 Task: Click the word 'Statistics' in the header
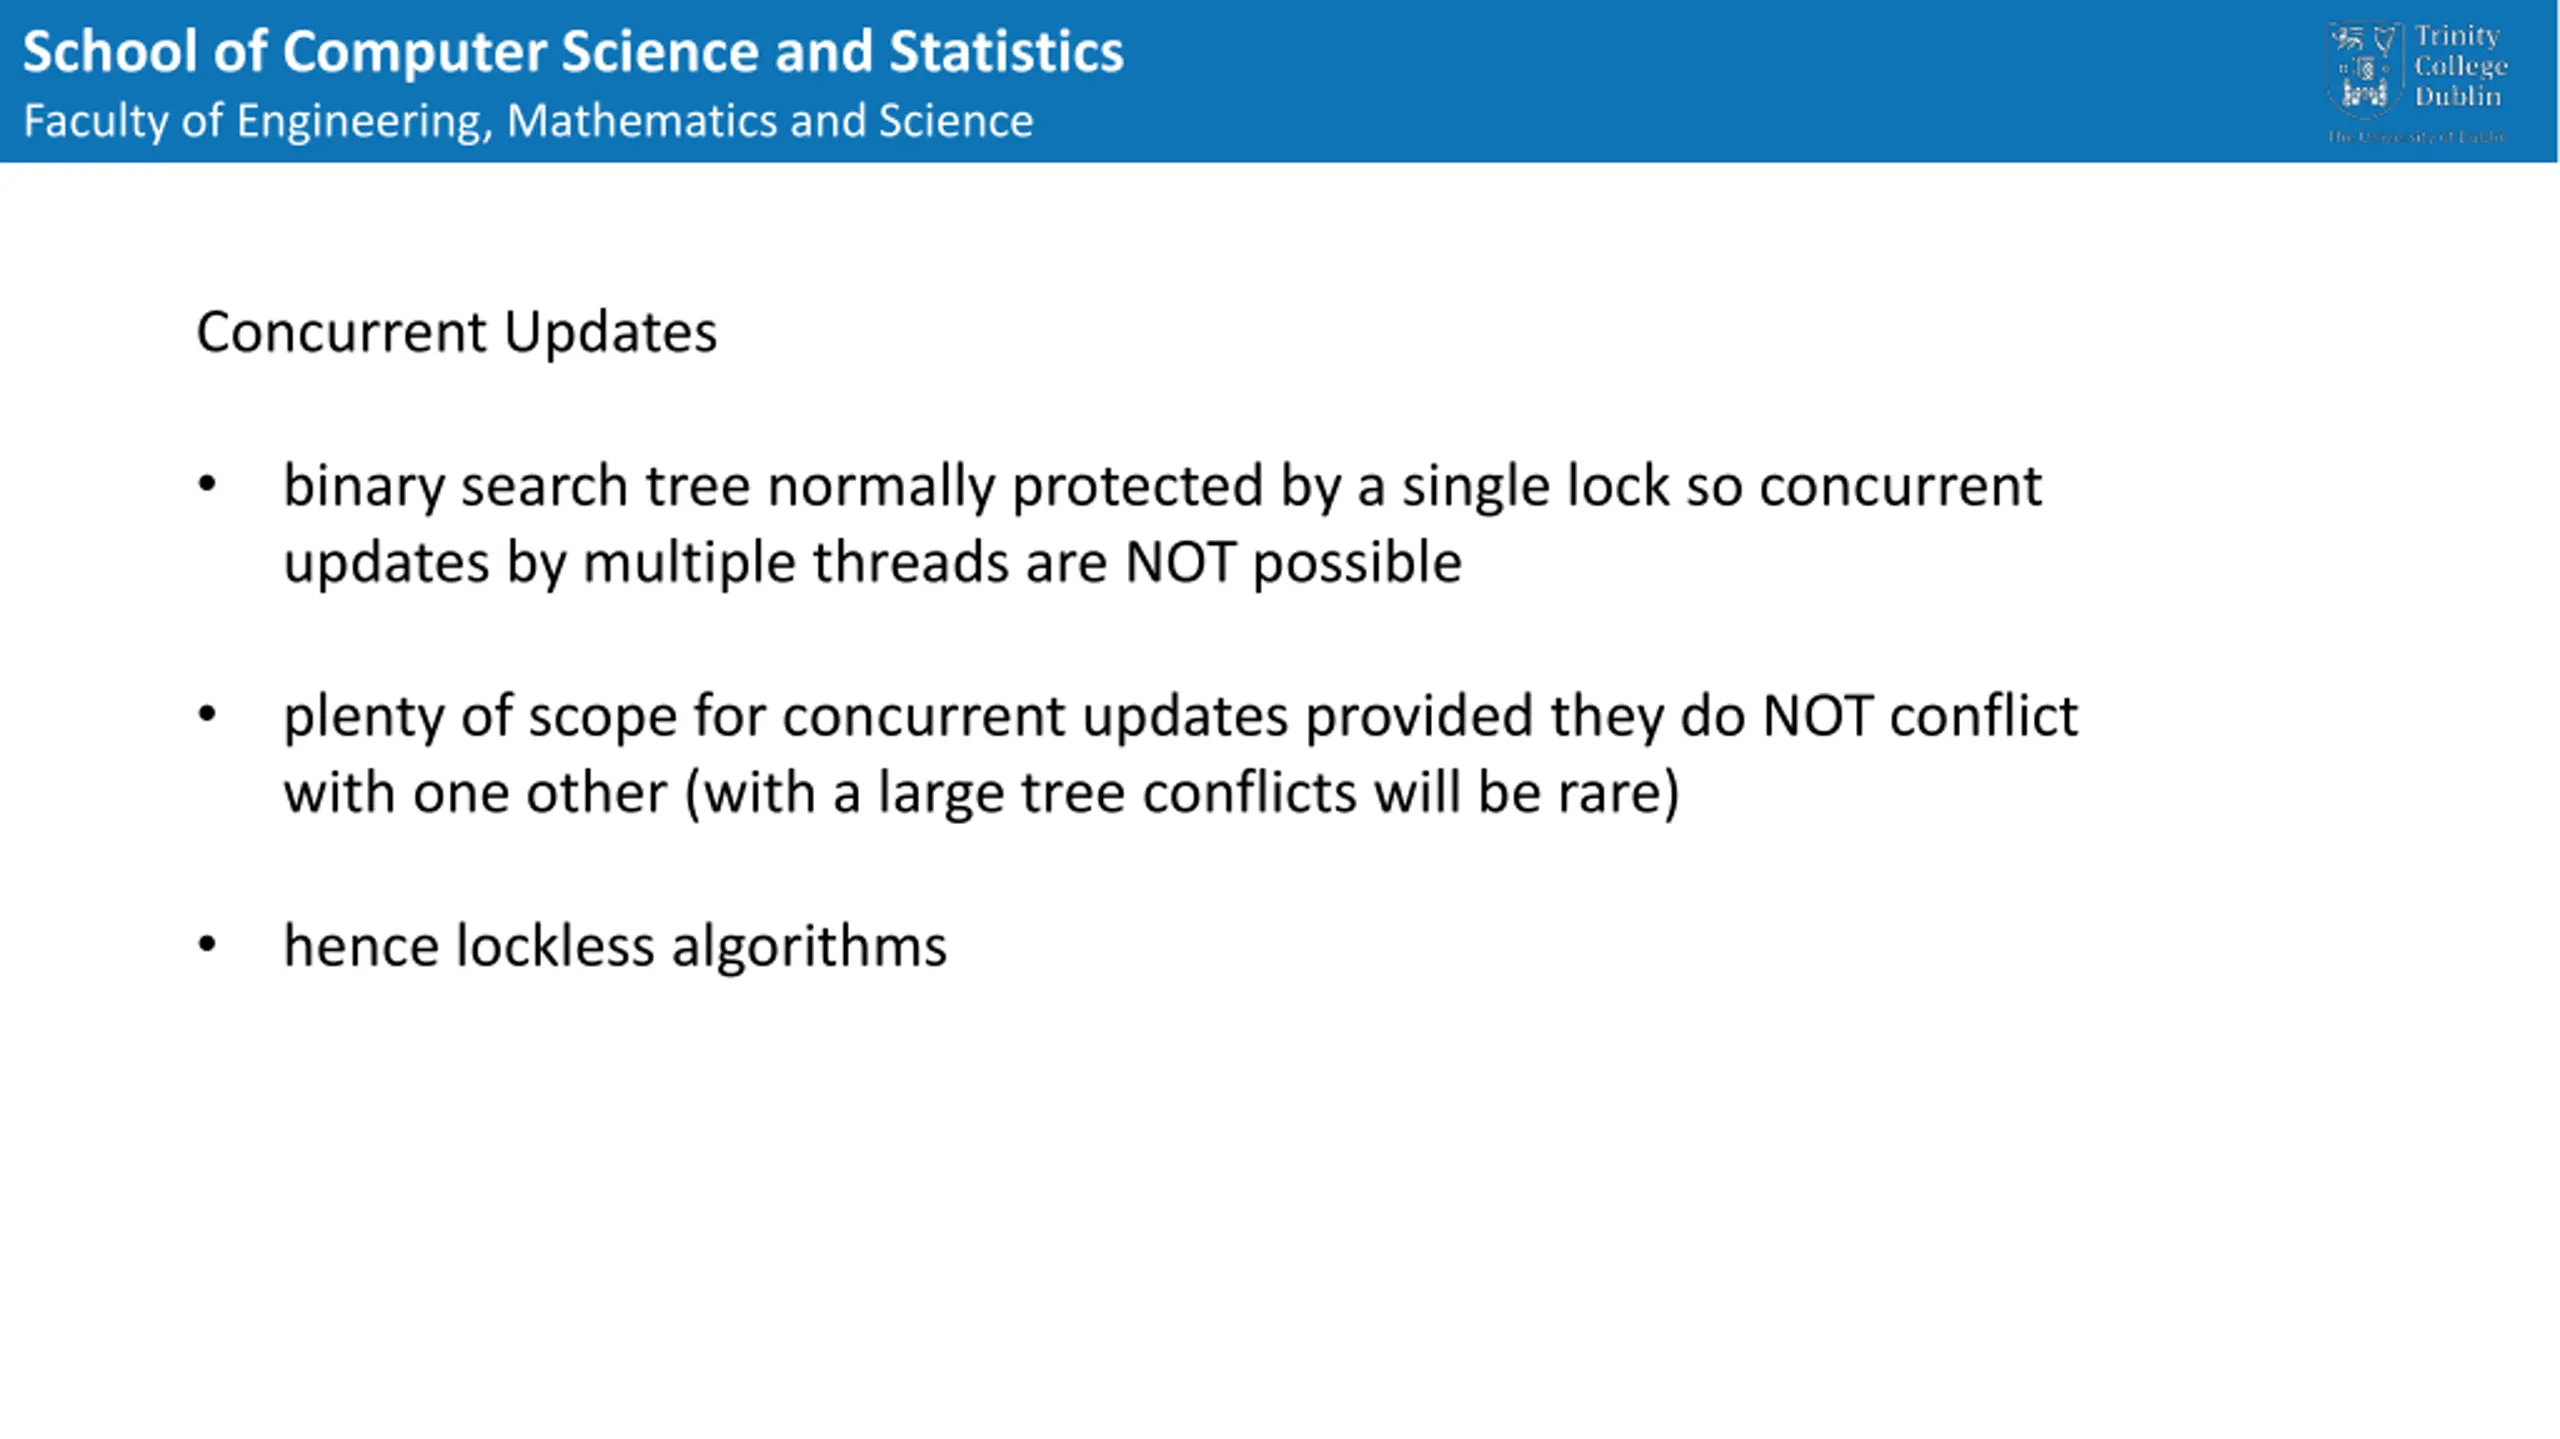tap(1006, 52)
